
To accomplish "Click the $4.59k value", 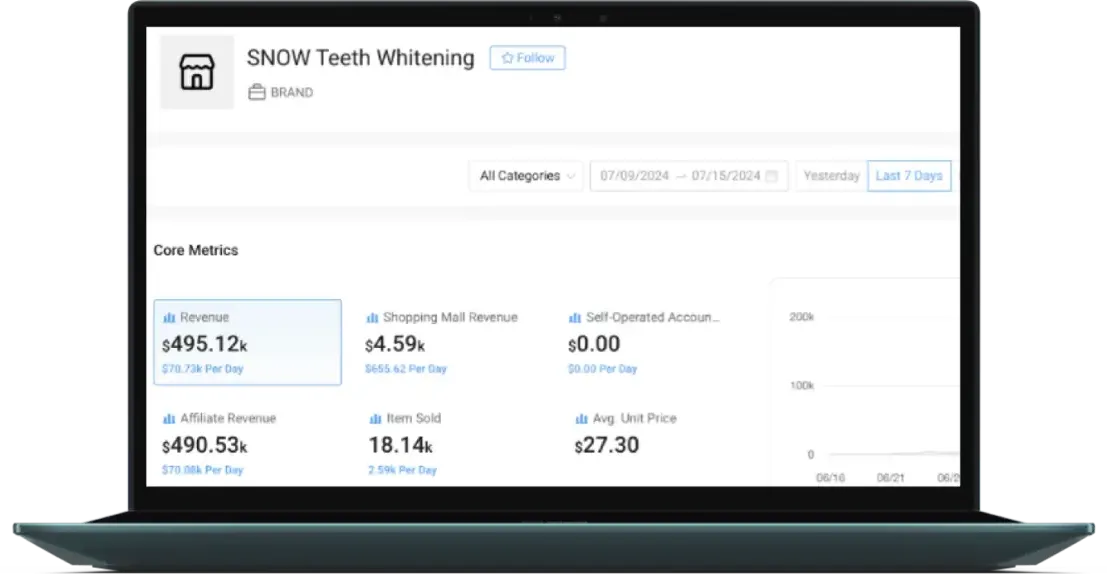I will click(x=395, y=345).
